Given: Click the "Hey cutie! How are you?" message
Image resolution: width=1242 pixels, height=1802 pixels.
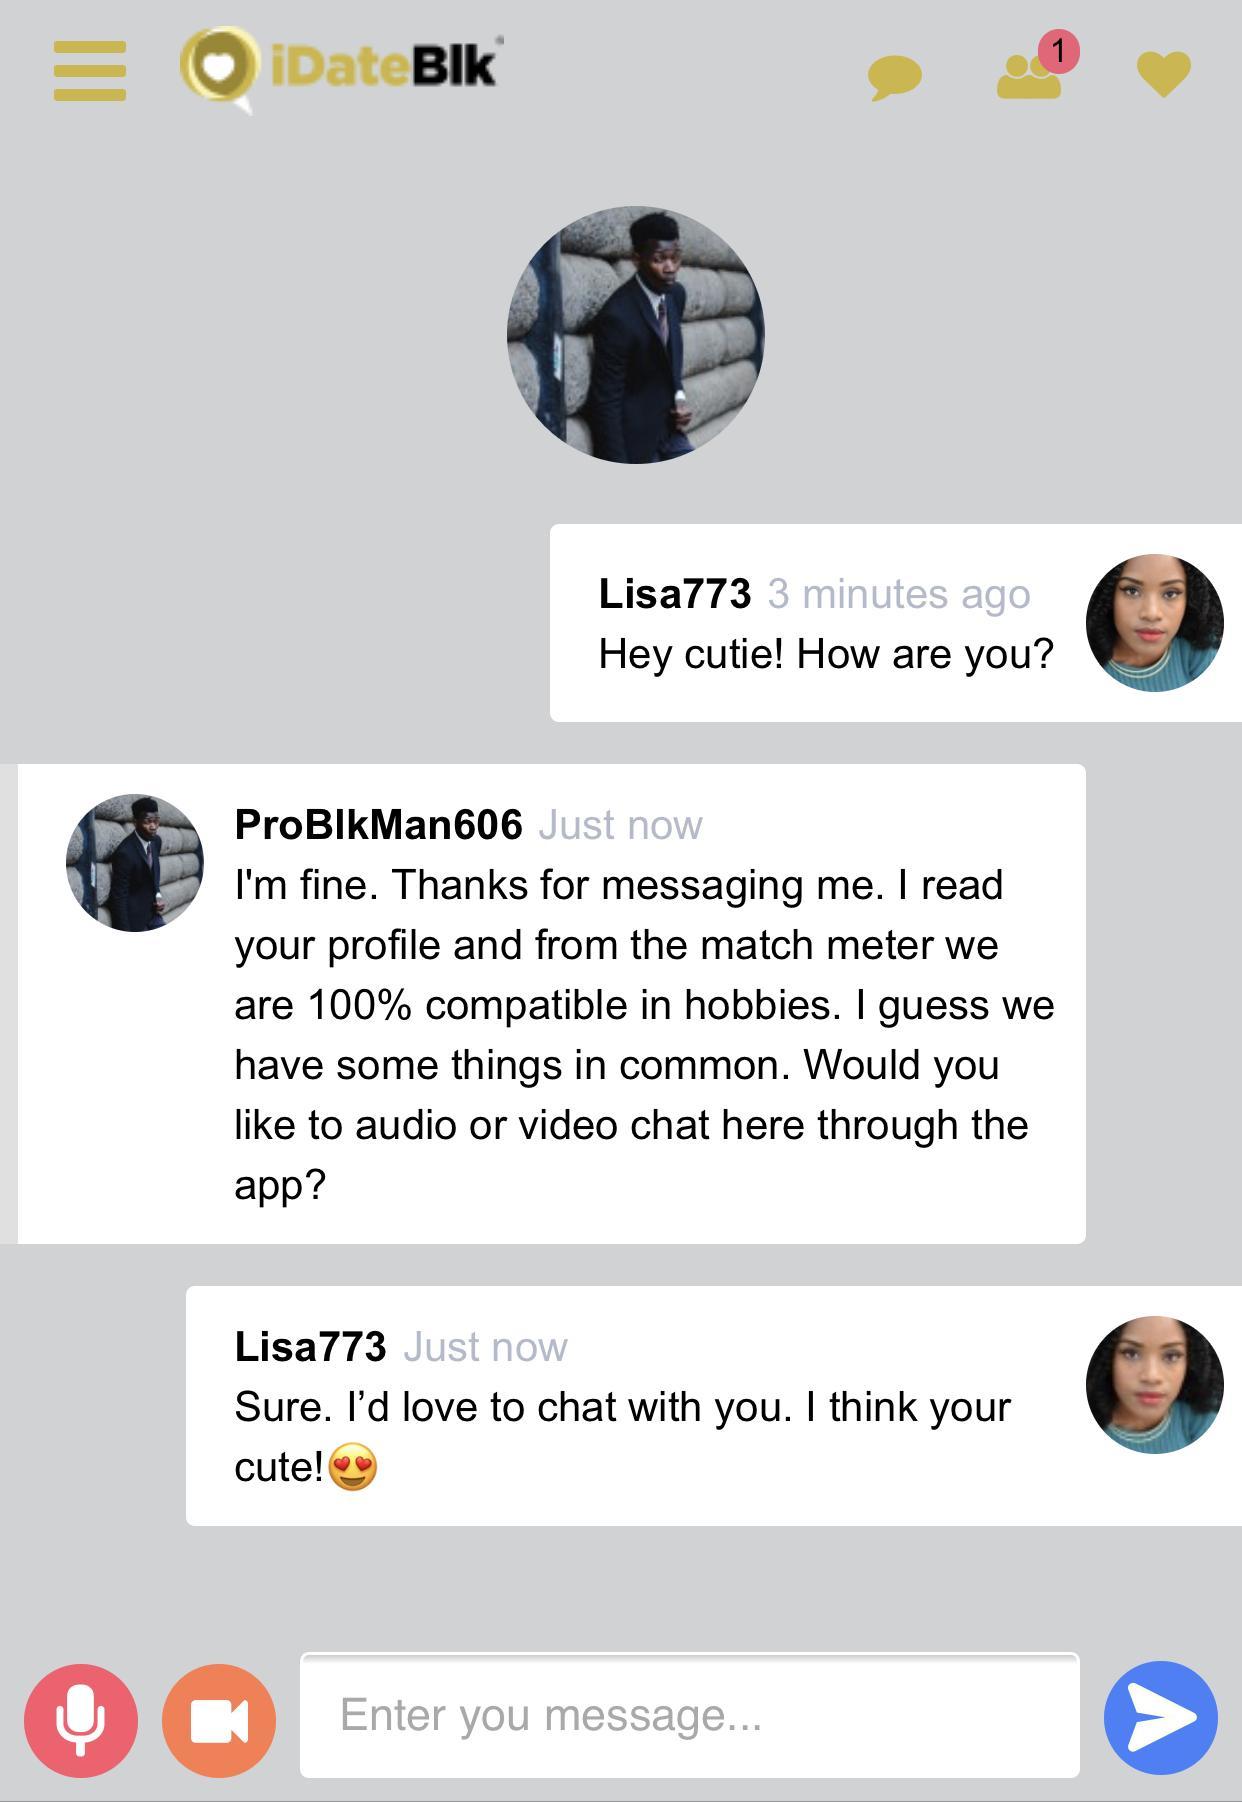Looking at the screenshot, I should pos(826,654).
